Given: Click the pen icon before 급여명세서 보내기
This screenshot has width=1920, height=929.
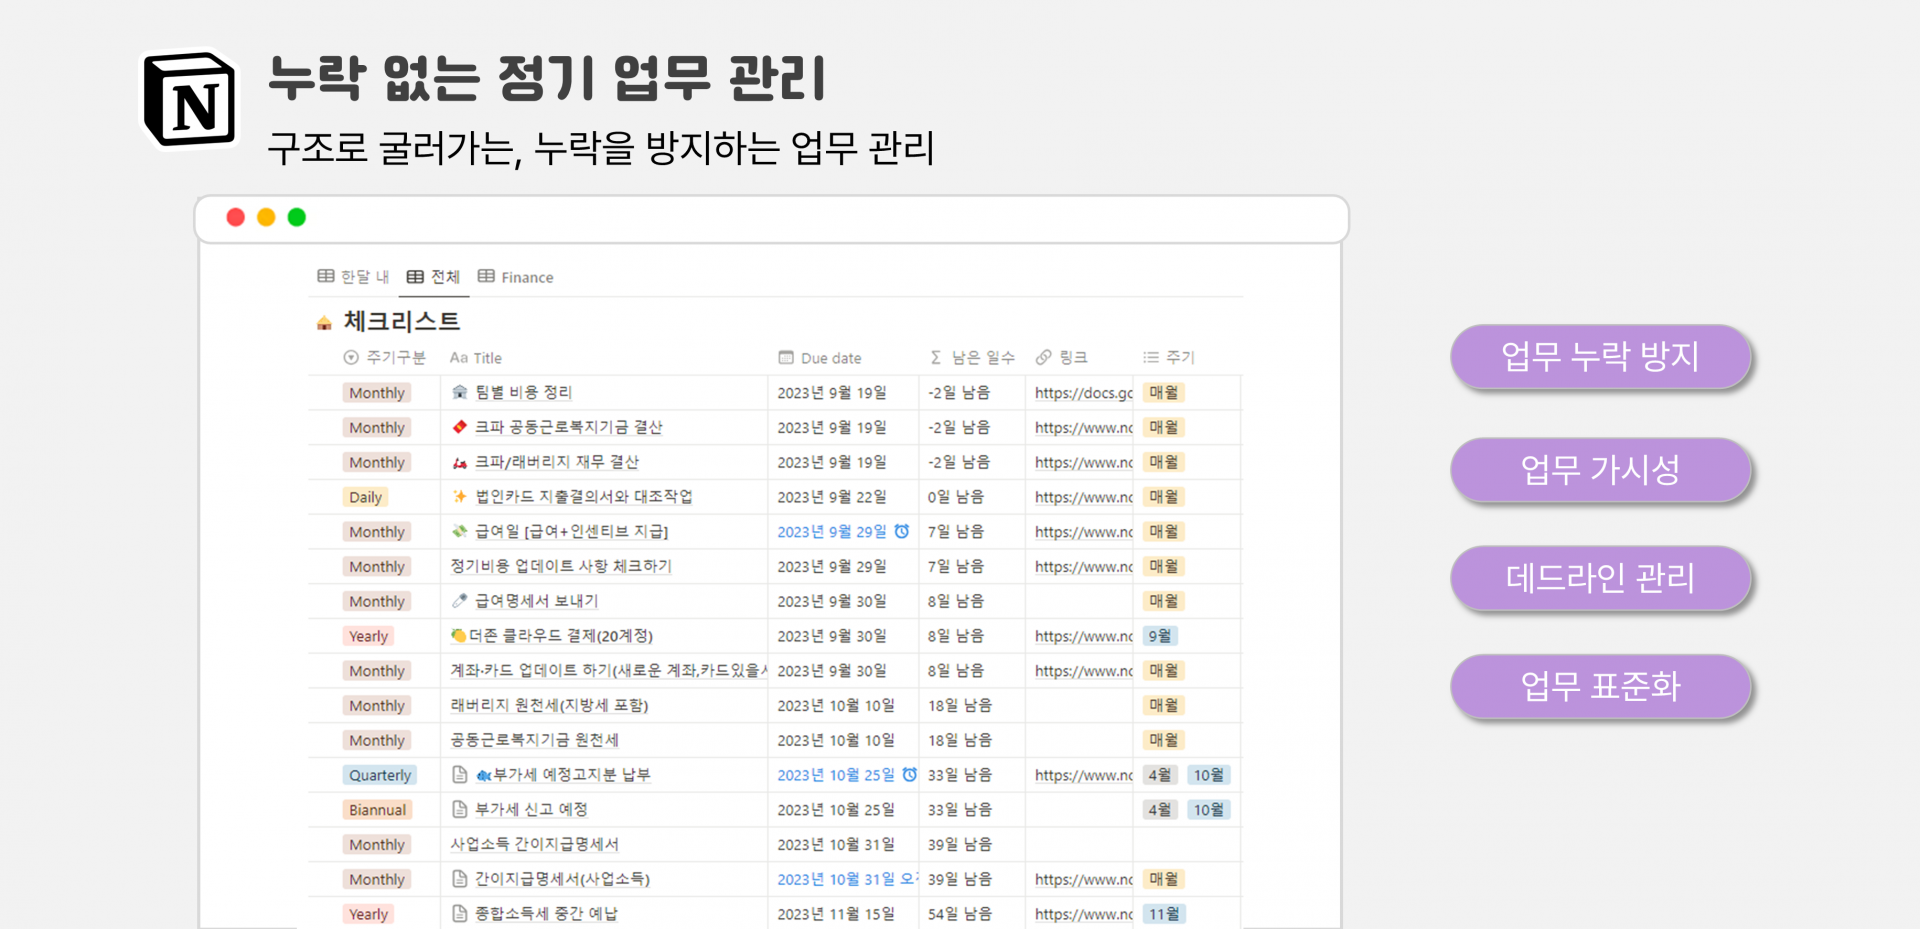Looking at the screenshot, I should pos(460,601).
